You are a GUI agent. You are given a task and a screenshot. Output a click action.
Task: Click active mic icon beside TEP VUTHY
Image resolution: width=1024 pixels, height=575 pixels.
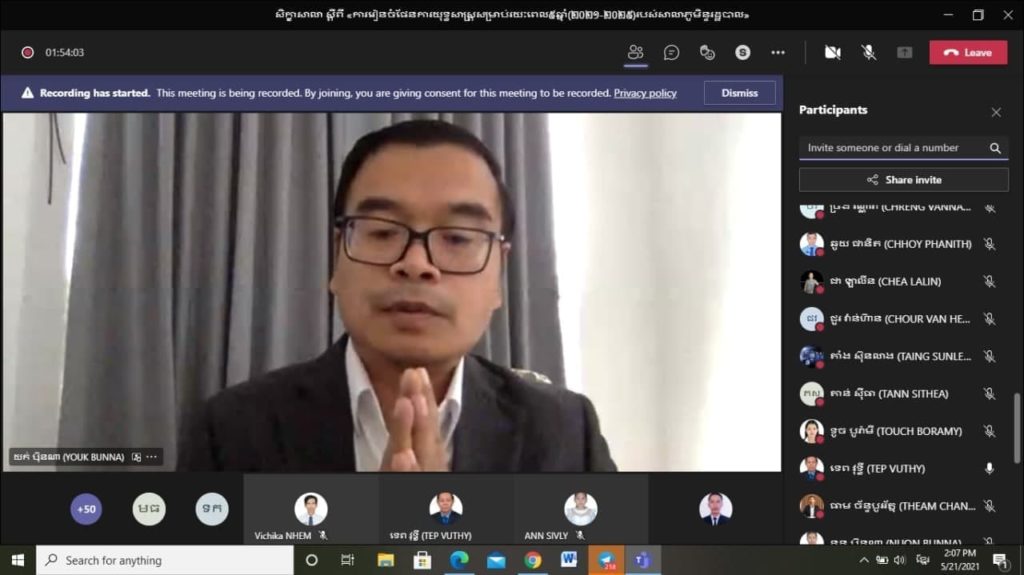[989, 468]
